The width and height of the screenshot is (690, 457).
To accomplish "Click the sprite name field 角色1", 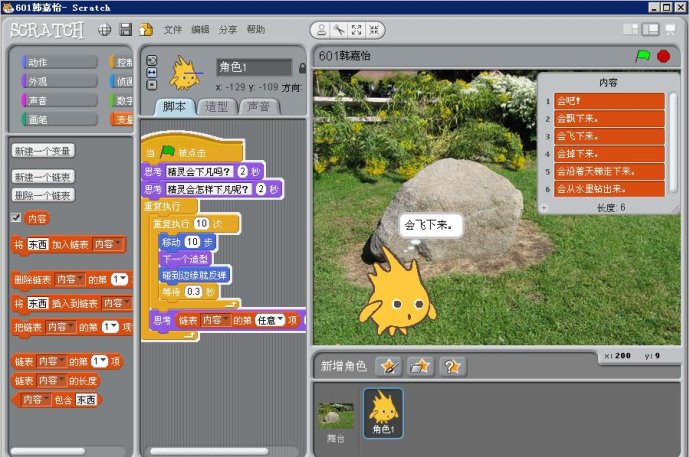I will 254,67.
